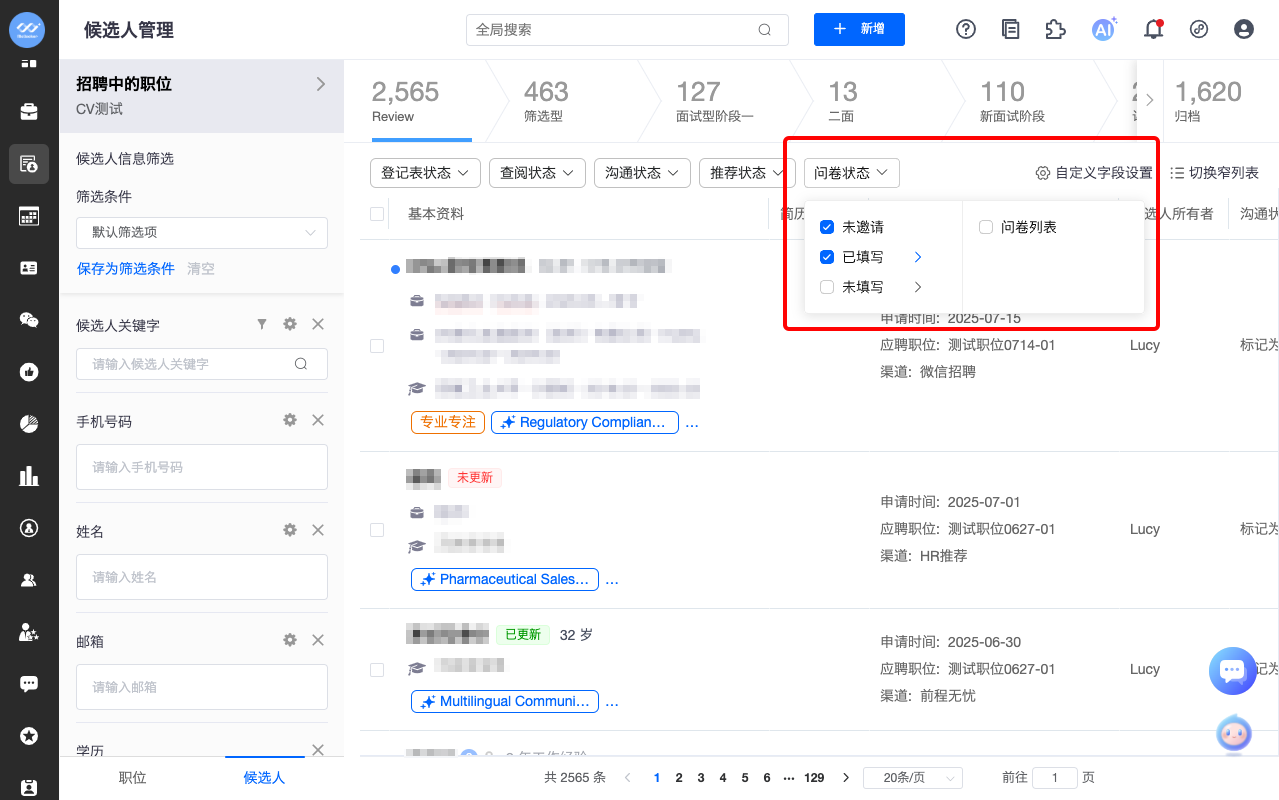This screenshot has height=800, width=1279.
Task: Expand the 未填写 submenu arrow
Action: coord(918,287)
